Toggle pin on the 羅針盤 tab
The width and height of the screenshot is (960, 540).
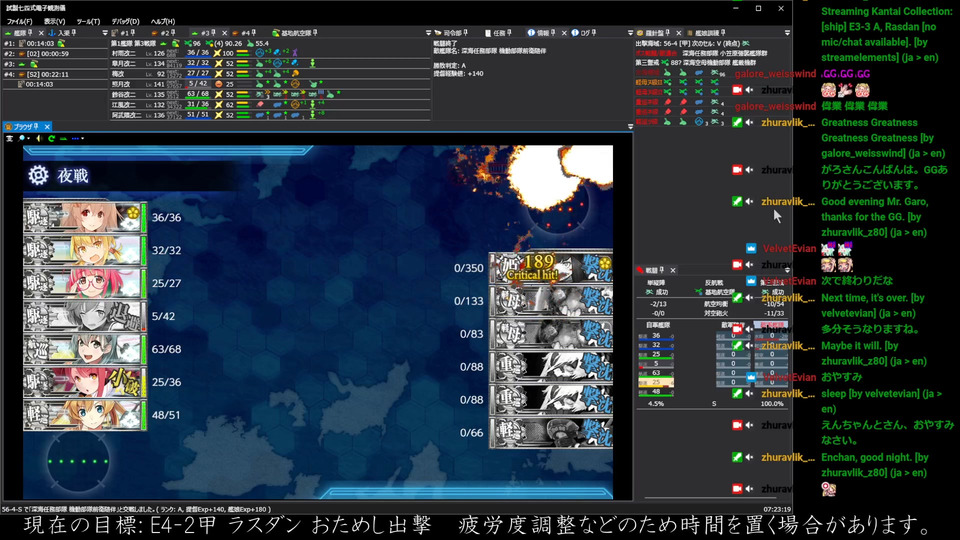tap(667, 33)
